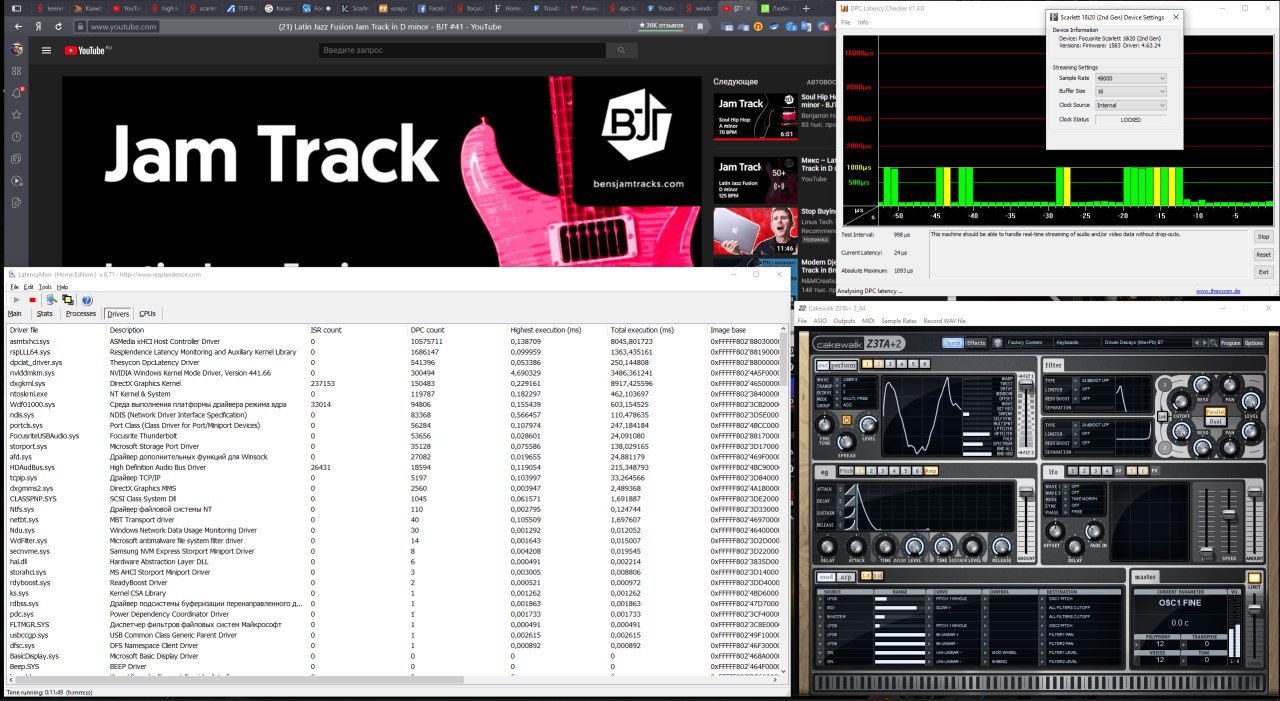Image resolution: width=1280 pixels, height=701 pixels.
Task: Select Parallel filter routing in Z3TA+2
Action: point(1215,411)
